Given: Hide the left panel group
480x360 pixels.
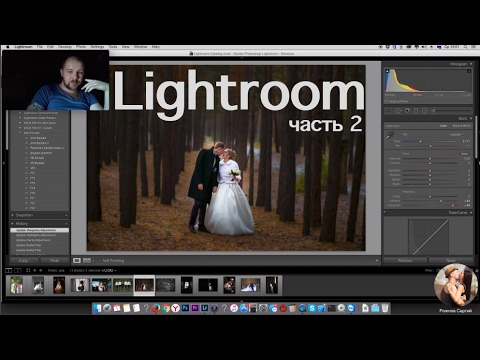Looking at the screenshot, I should pyautogui.click(x=3, y=163).
